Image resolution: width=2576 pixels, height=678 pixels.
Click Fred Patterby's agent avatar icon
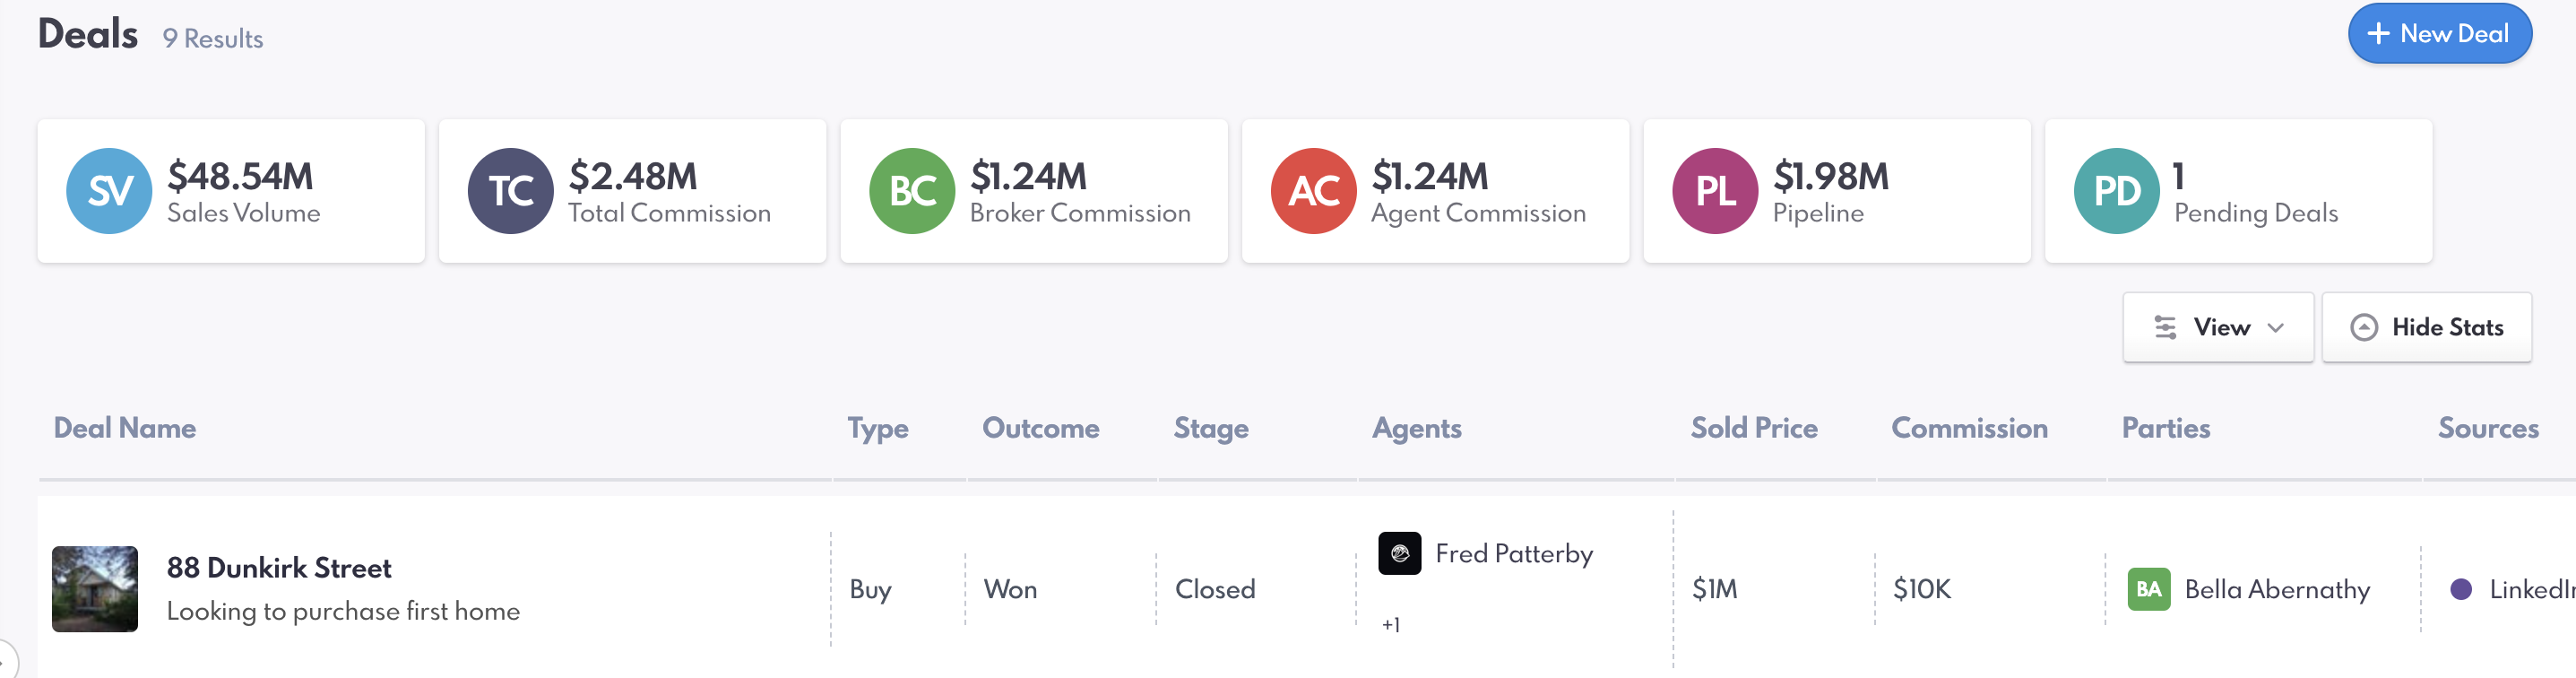tap(1399, 553)
